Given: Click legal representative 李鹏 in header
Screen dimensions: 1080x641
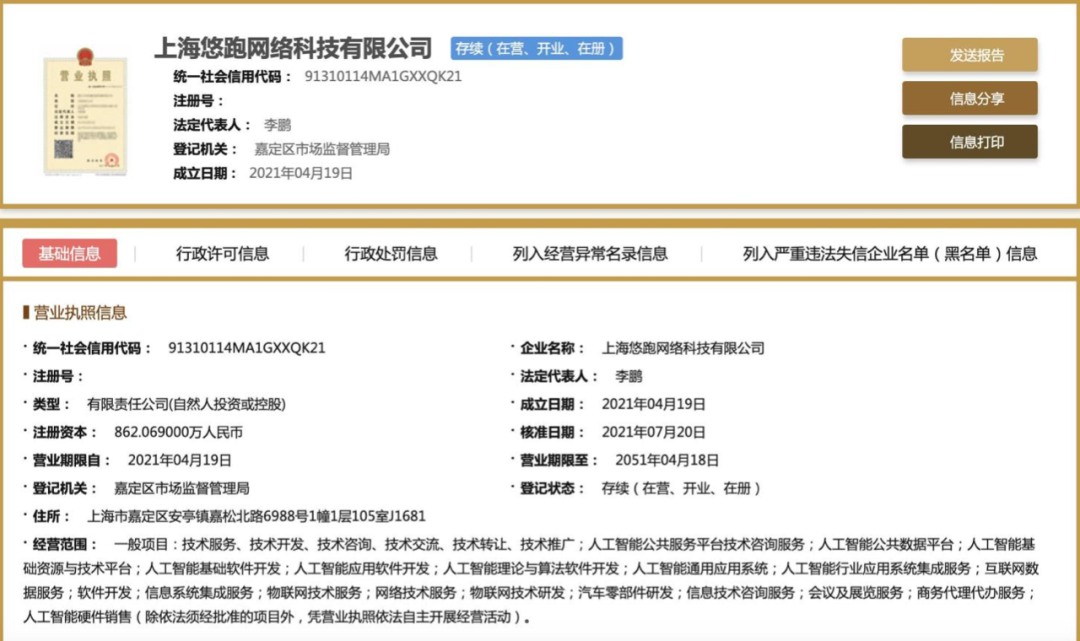Looking at the screenshot, I should click(x=278, y=125).
